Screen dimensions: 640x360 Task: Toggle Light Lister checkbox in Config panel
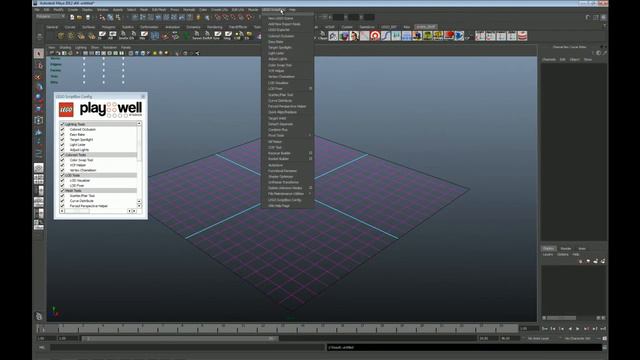coord(62,144)
